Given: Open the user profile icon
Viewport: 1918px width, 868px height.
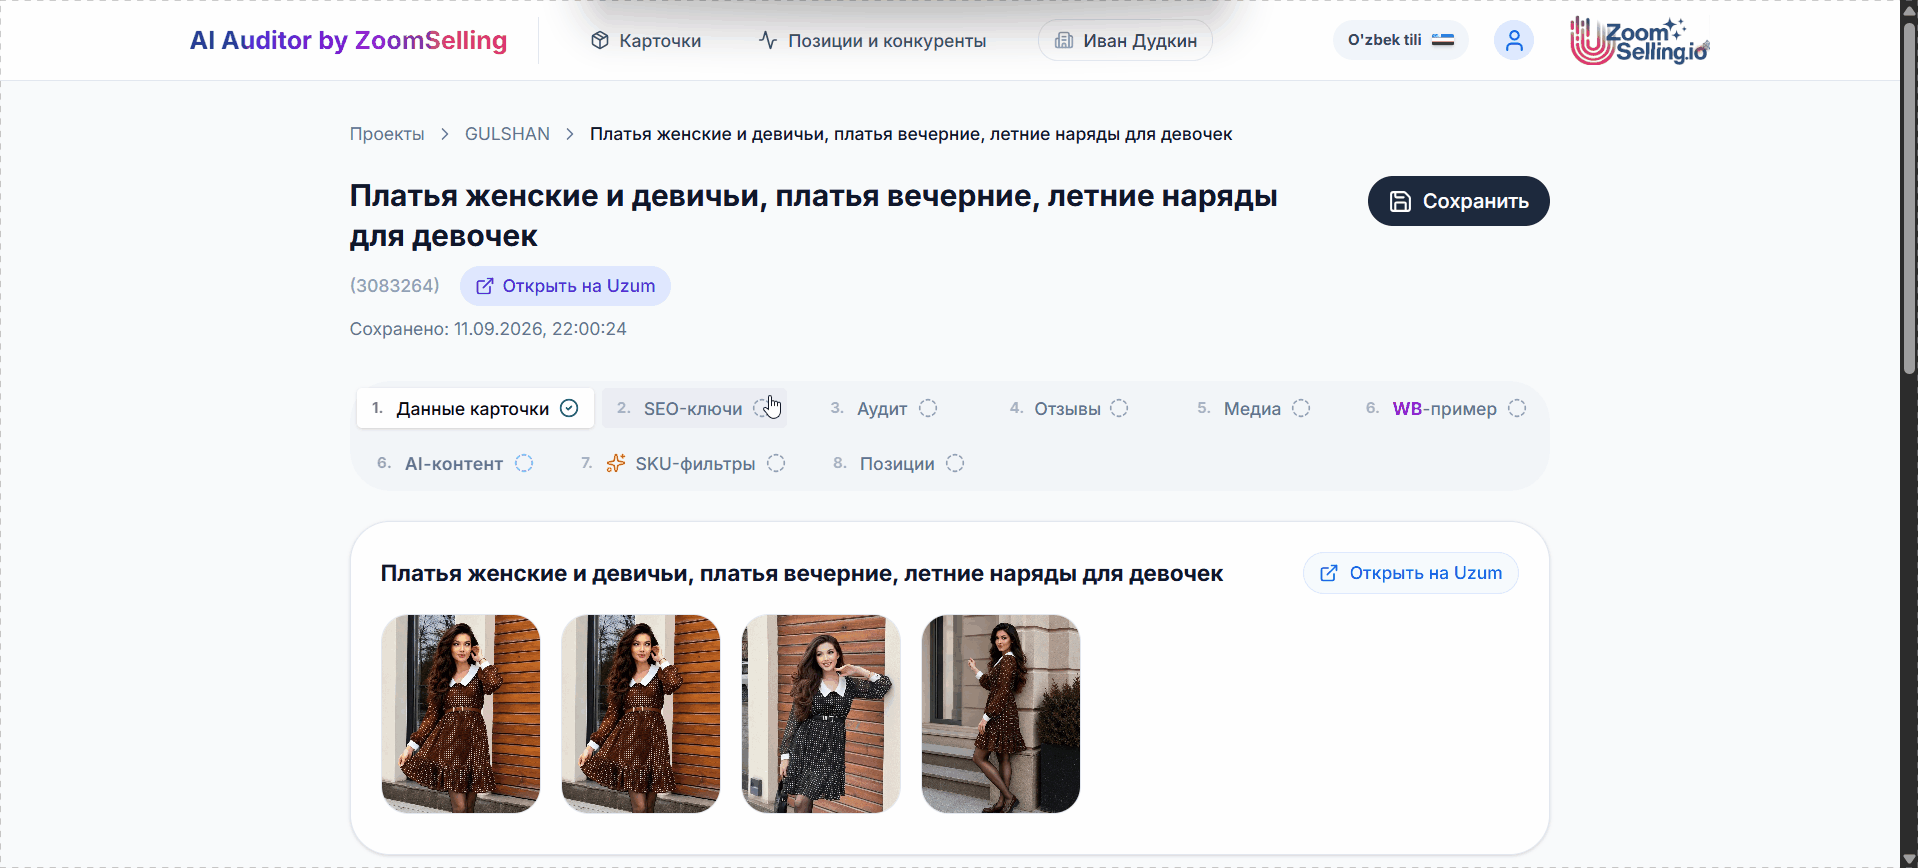Looking at the screenshot, I should tap(1514, 40).
